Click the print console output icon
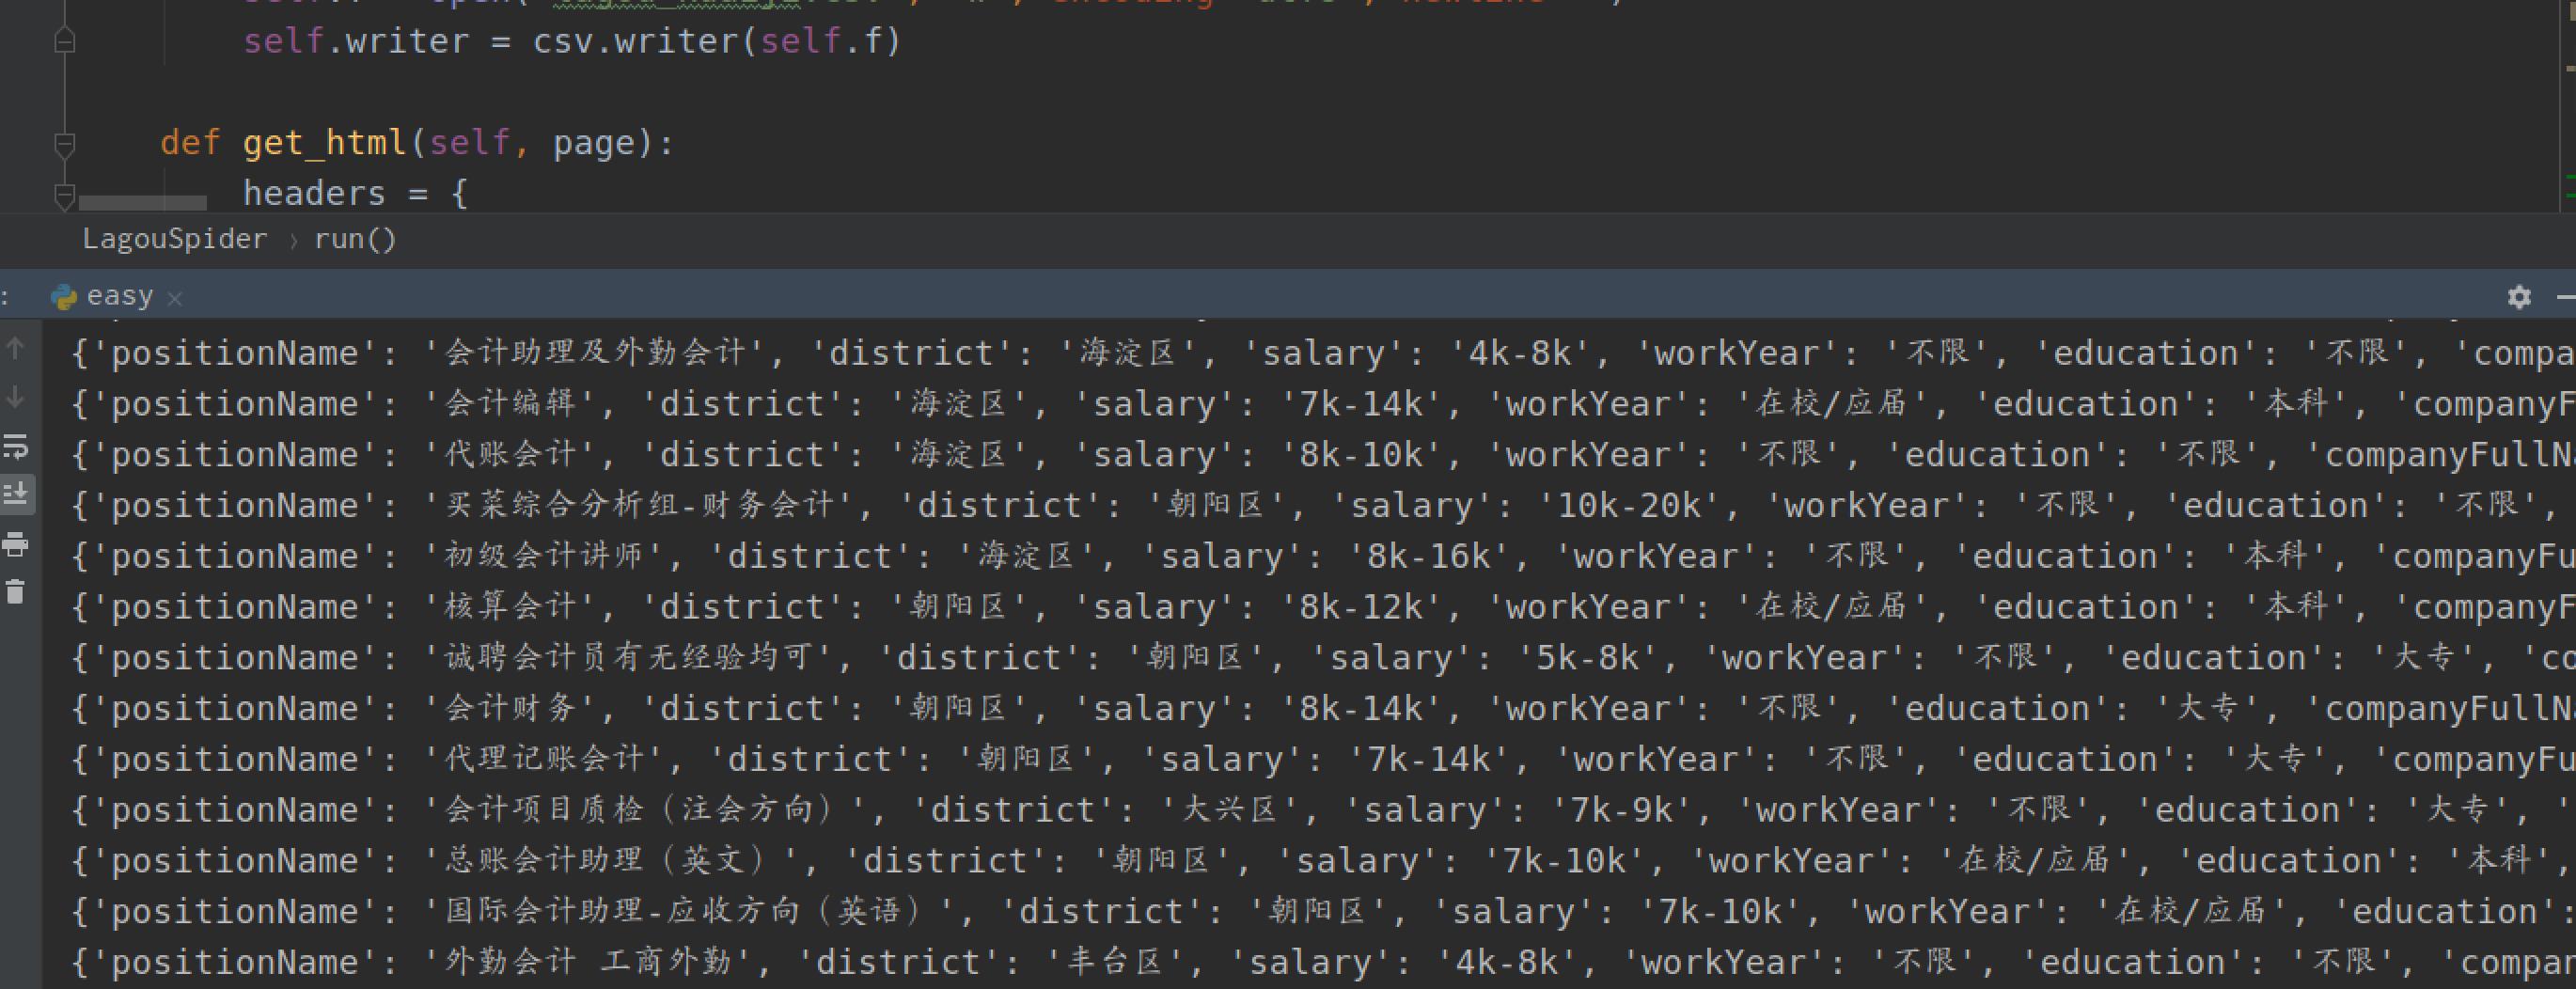The image size is (2576, 989). click(x=16, y=544)
